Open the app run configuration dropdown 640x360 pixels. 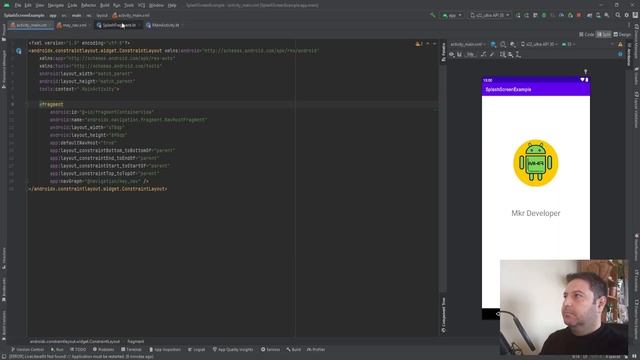tap(452, 15)
